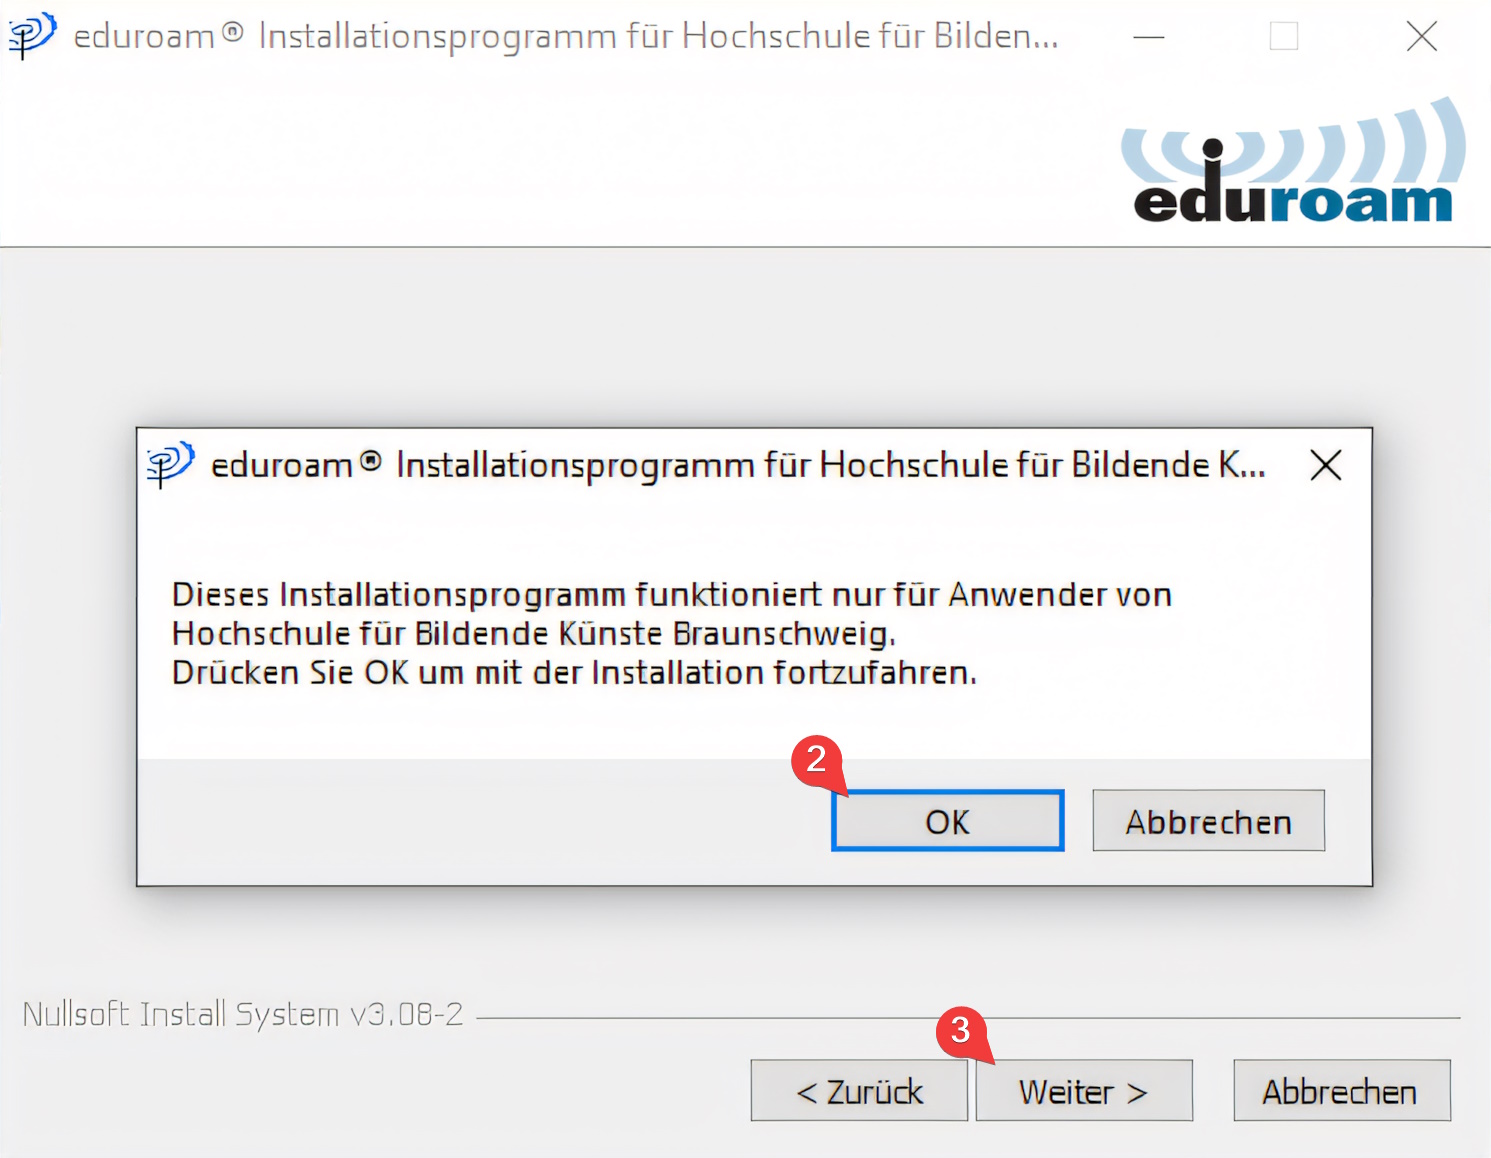The image size is (1491, 1158).
Task: Continue with the Weiter button
Action: tap(1084, 1091)
